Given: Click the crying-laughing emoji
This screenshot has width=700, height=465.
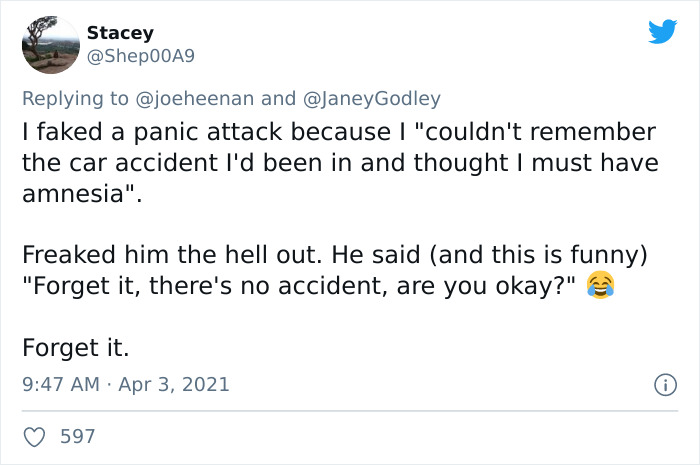Looking at the screenshot, I should (x=601, y=287).
